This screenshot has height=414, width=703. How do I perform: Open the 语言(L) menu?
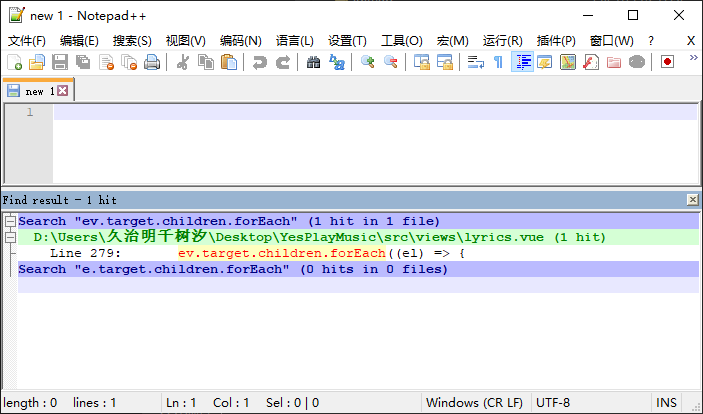pos(295,41)
